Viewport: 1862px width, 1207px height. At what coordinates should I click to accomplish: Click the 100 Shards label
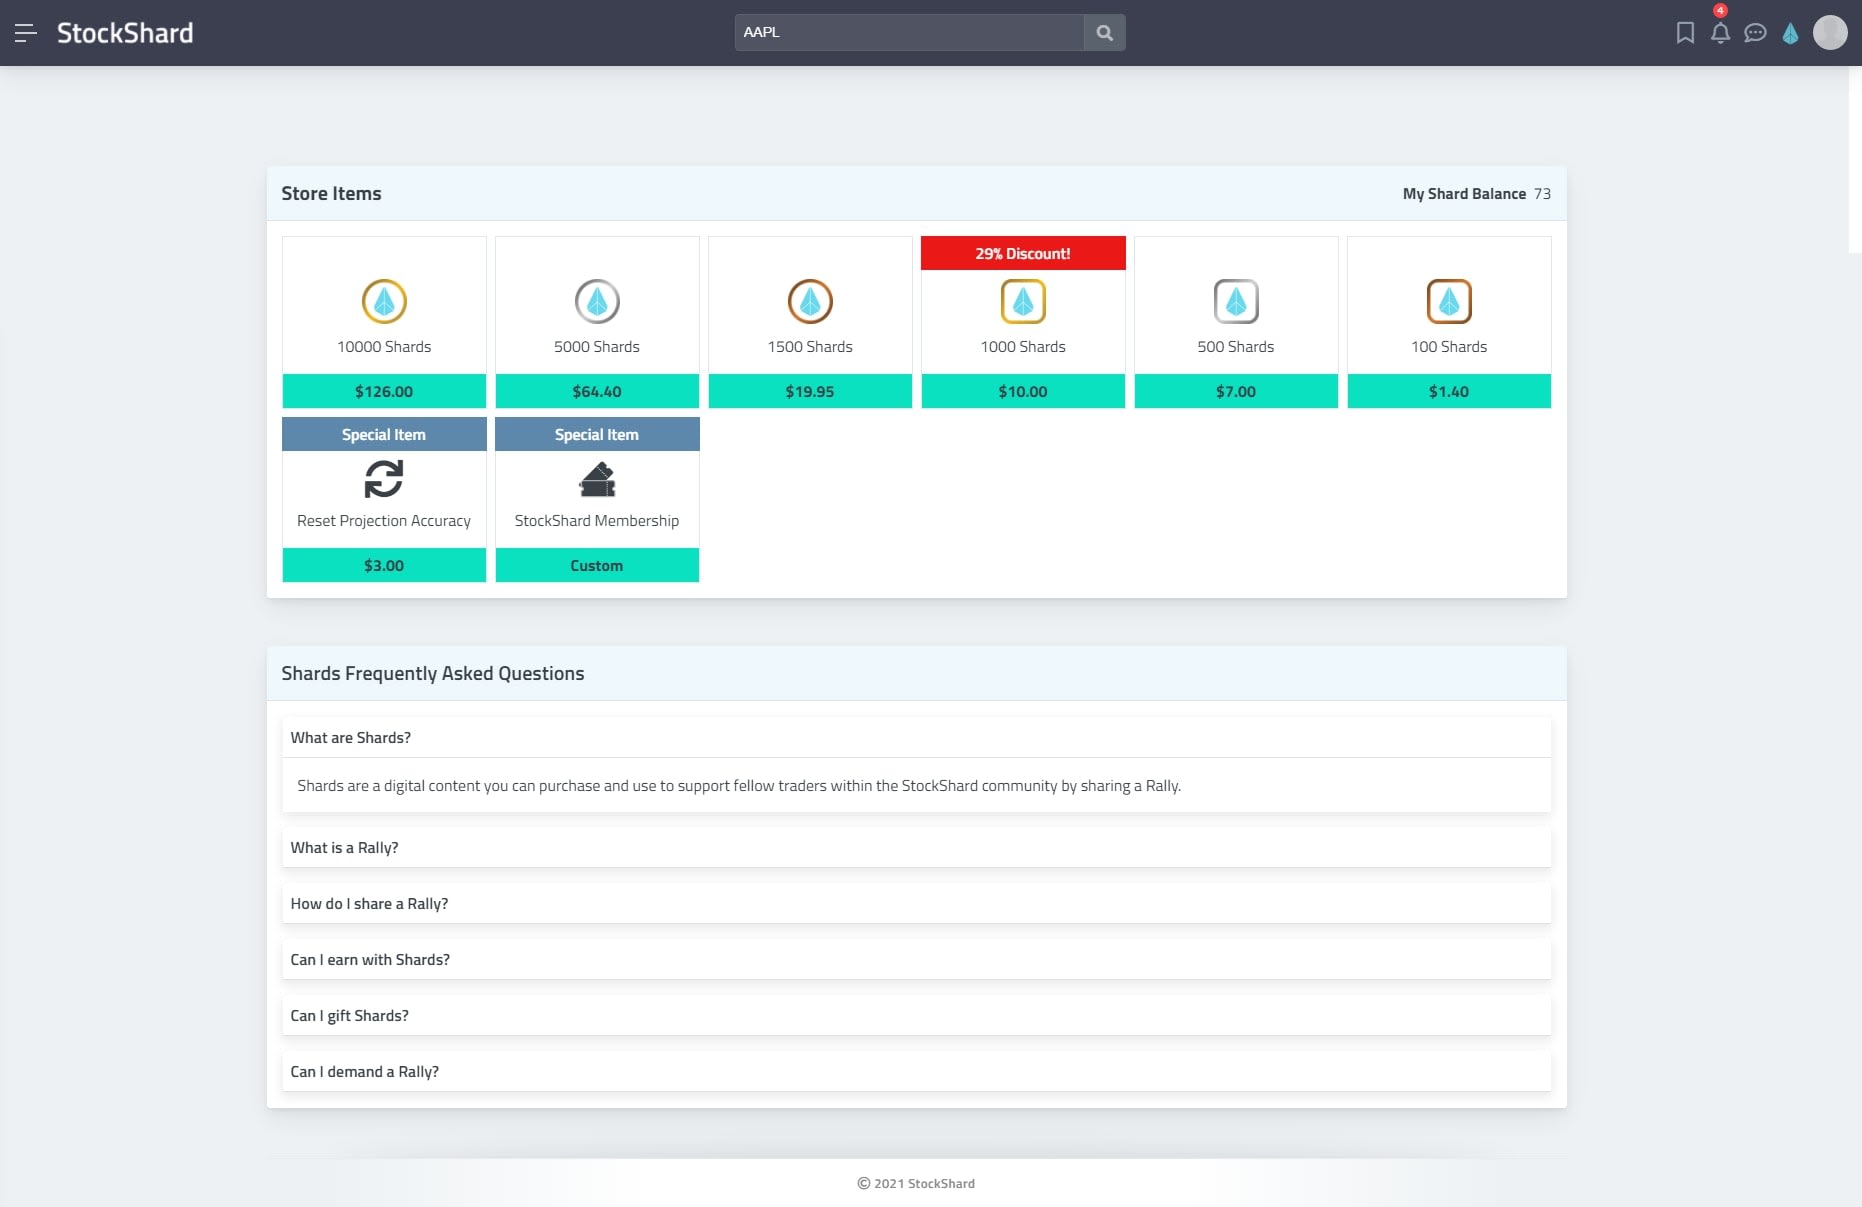1449,346
